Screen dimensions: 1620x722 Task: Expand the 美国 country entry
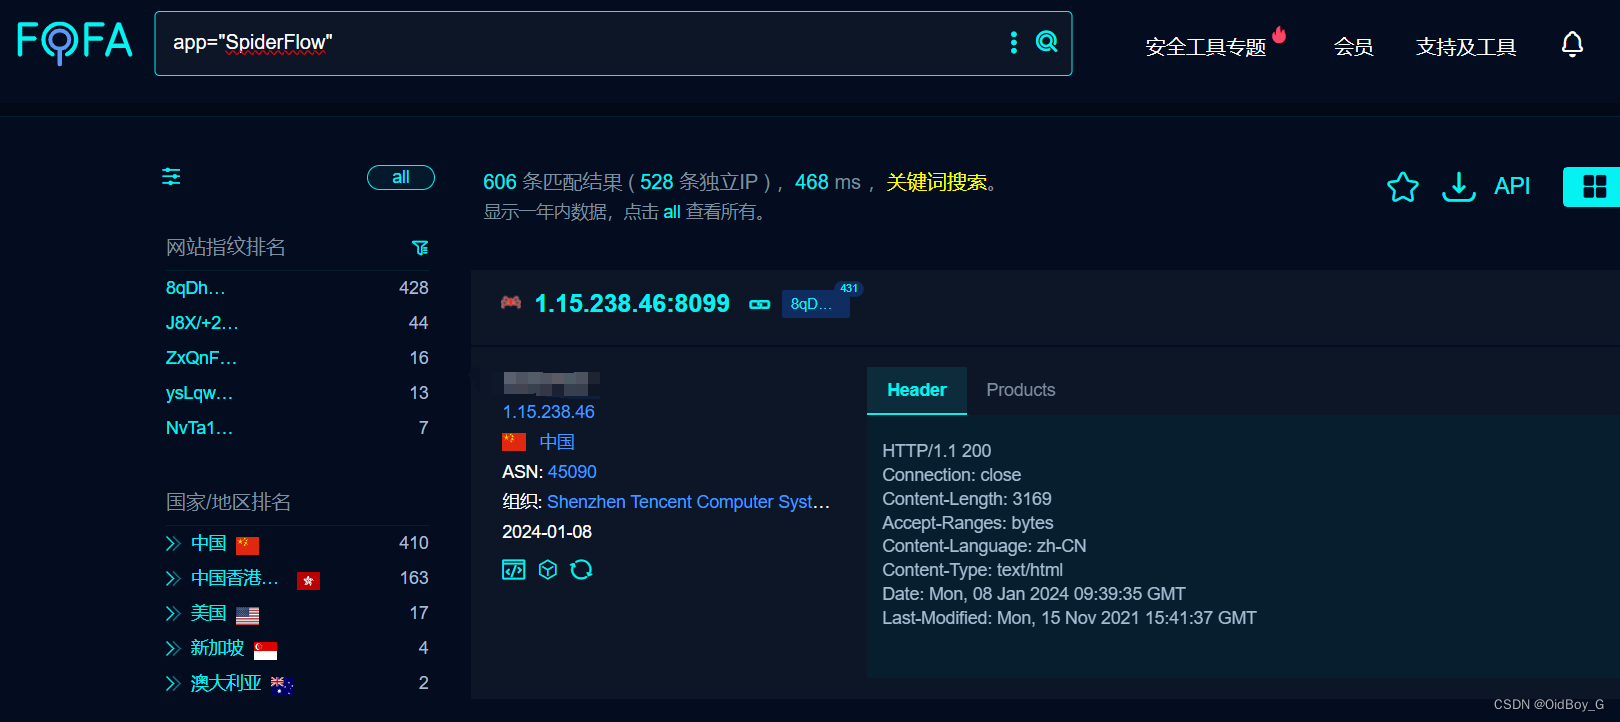[173, 613]
